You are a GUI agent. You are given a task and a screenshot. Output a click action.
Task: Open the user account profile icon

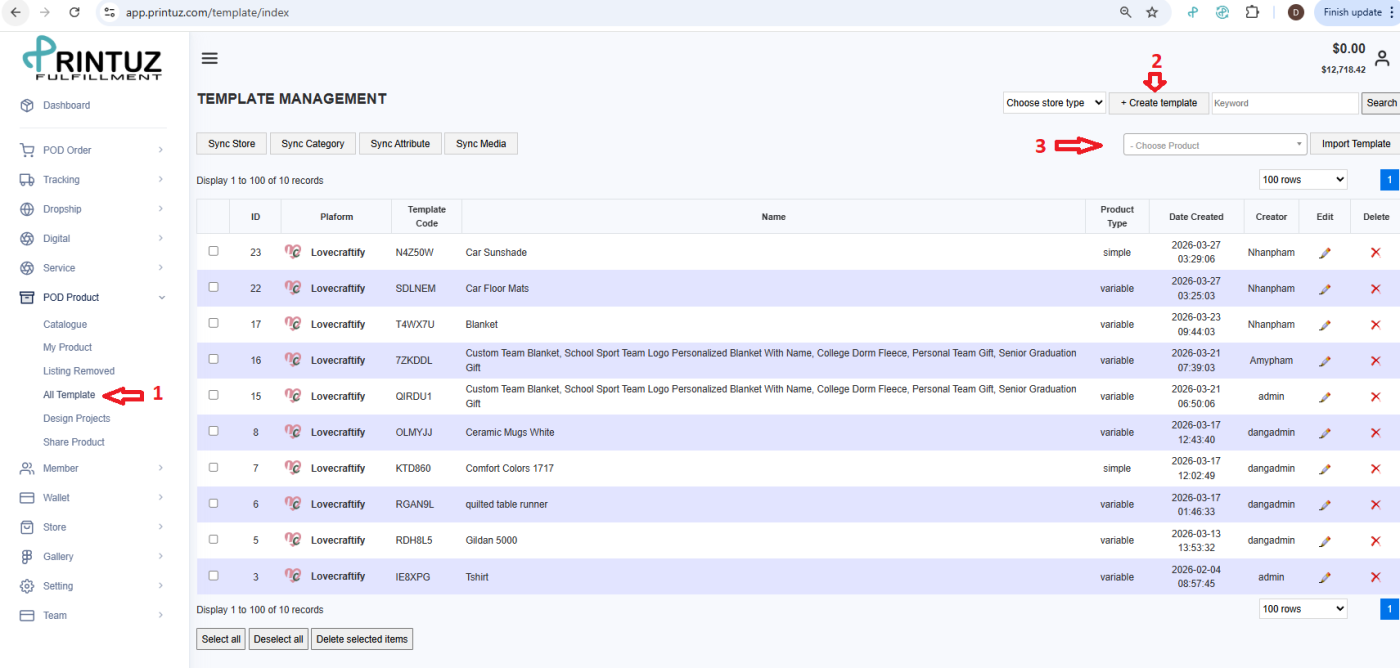tap(1382, 59)
